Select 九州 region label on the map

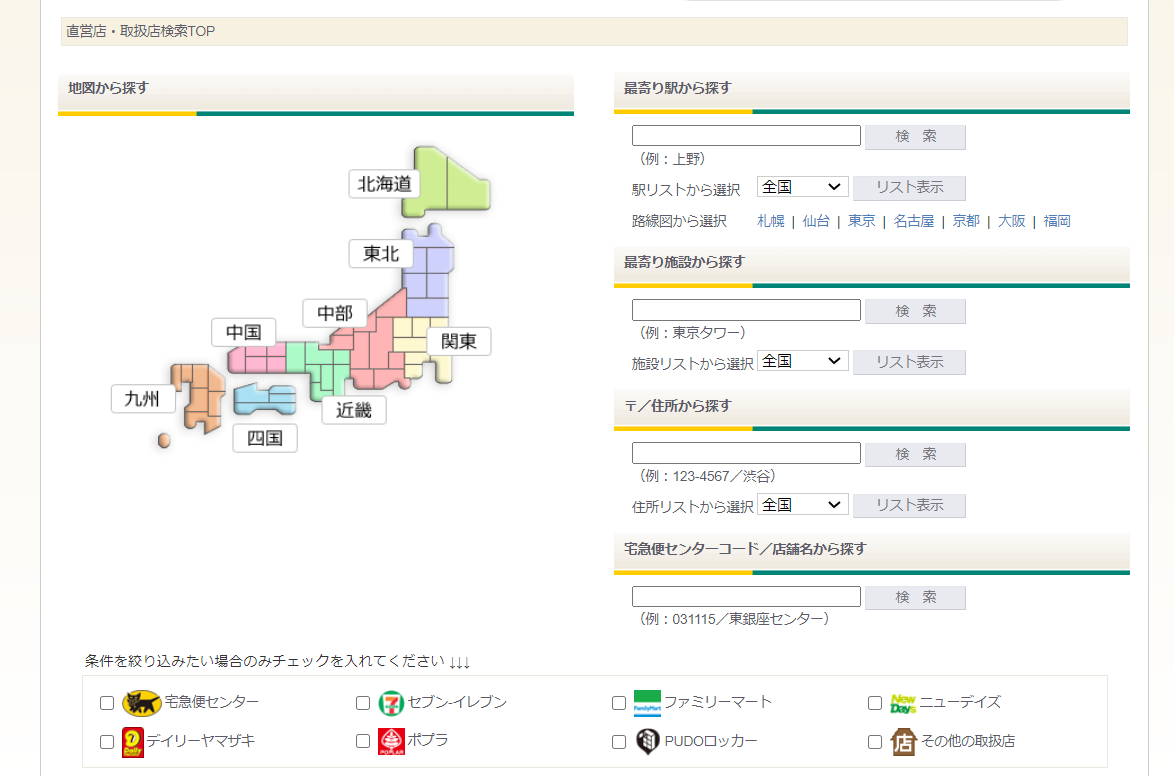(x=142, y=398)
